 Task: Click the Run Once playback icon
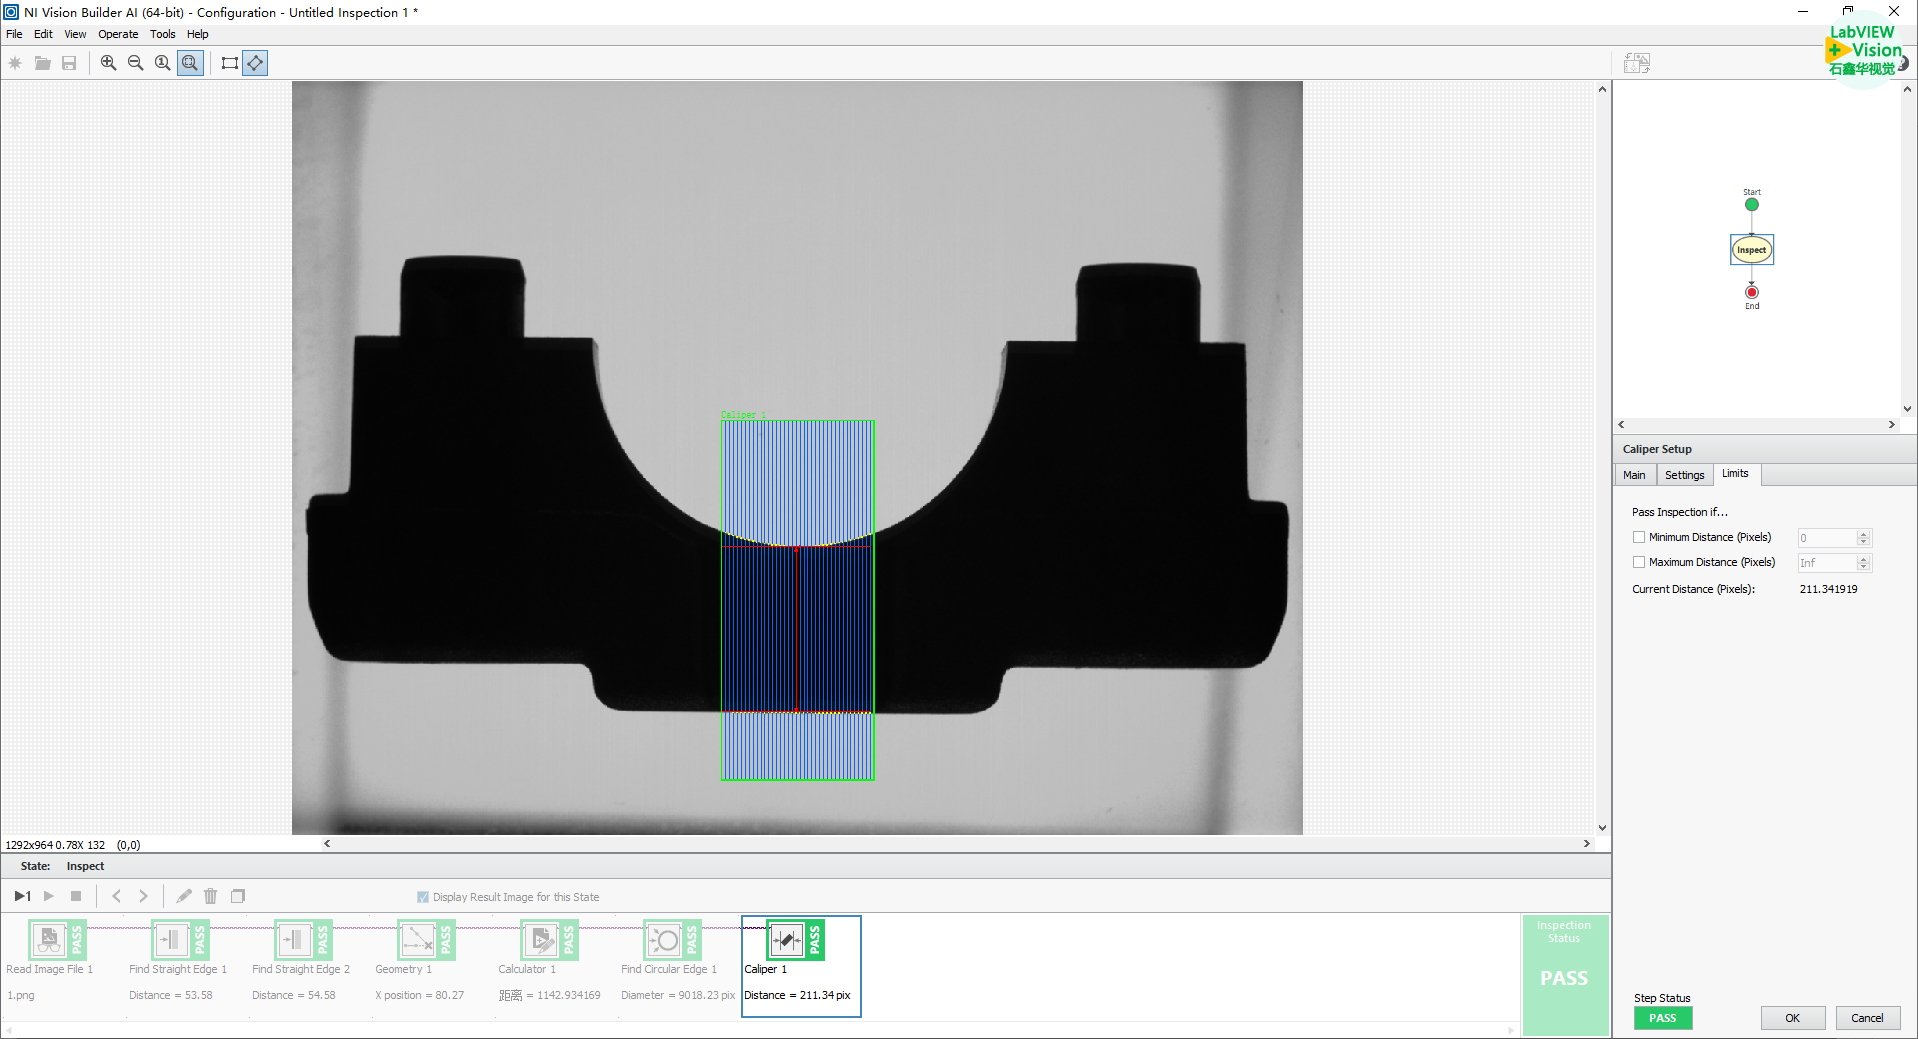coord(22,896)
